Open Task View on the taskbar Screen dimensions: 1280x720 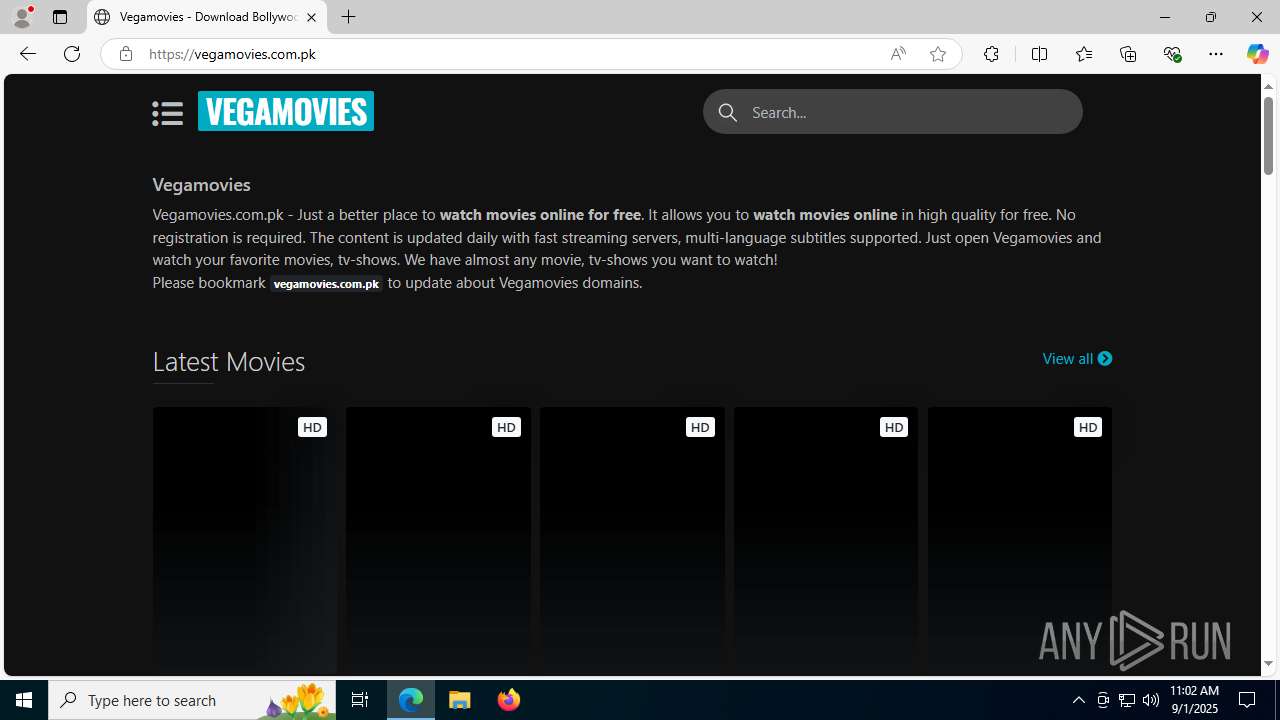360,700
